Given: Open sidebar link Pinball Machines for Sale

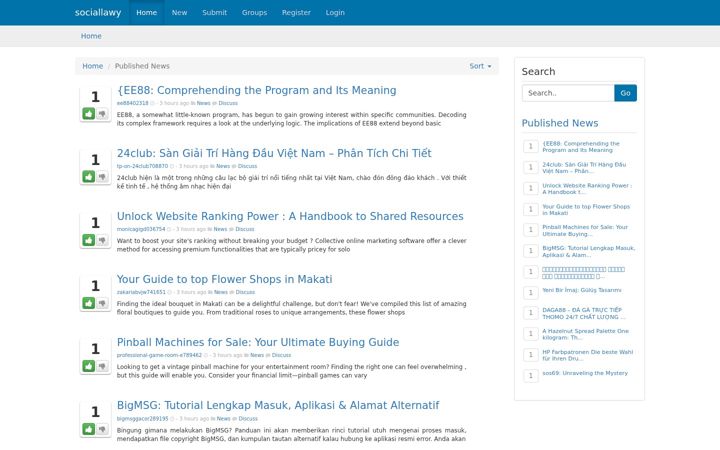Looking at the screenshot, I should point(585,231).
